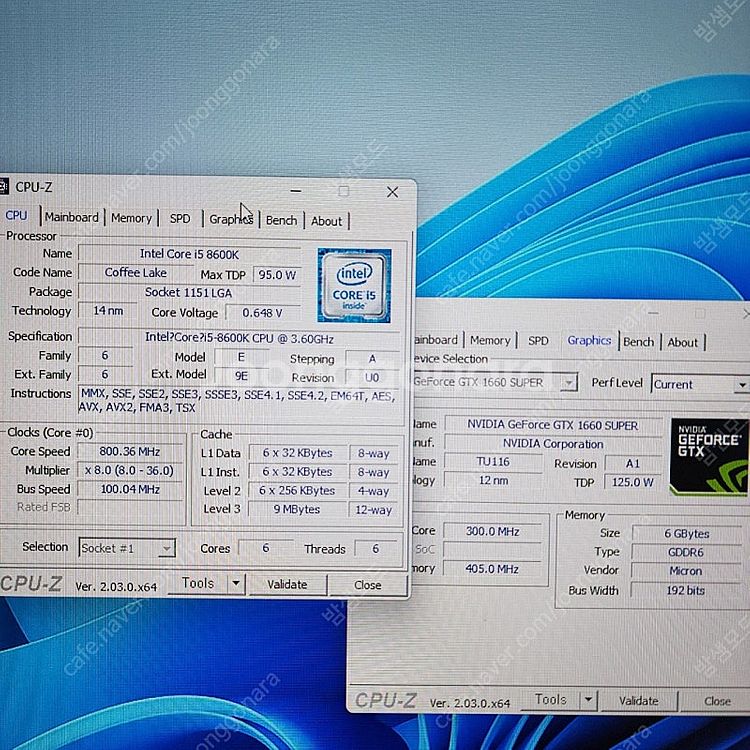This screenshot has height=750, width=750.
Task: Click the Code Name value Coffee Lake
Action: pos(136,273)
